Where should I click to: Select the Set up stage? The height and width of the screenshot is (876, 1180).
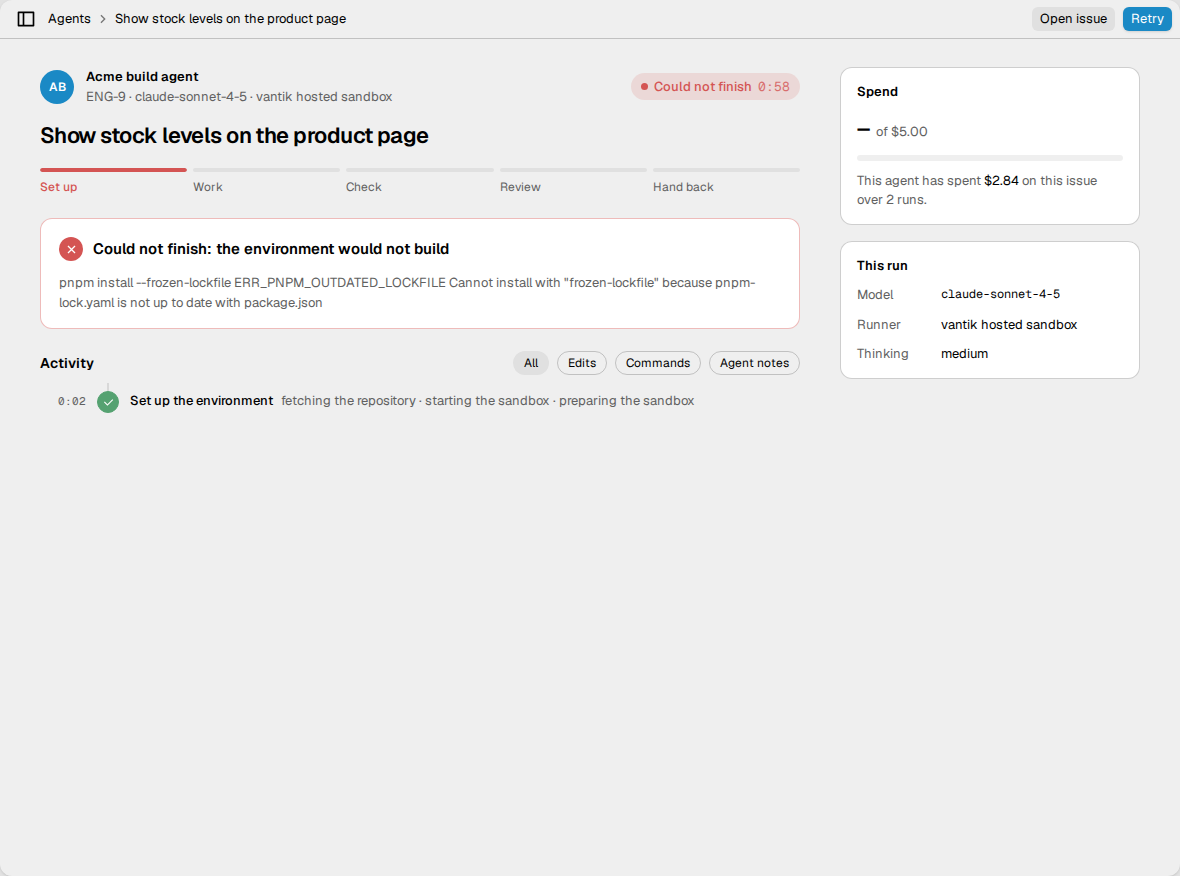[x=113, y=181]
